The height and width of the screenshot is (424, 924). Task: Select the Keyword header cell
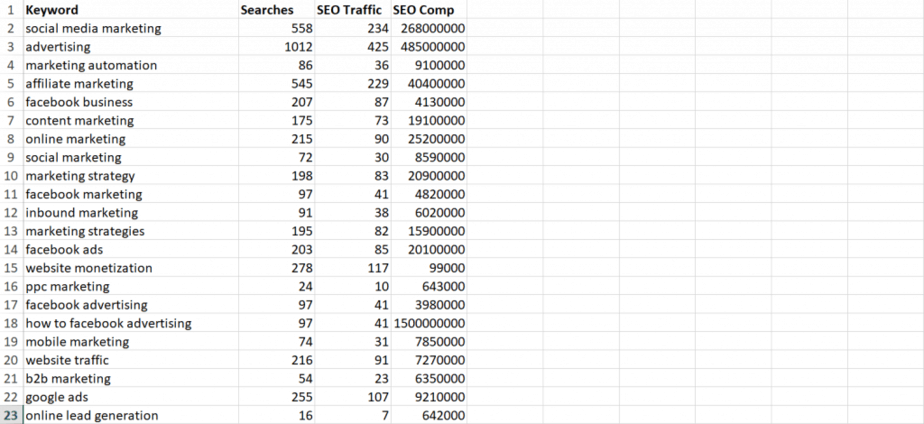pos(52,10)
